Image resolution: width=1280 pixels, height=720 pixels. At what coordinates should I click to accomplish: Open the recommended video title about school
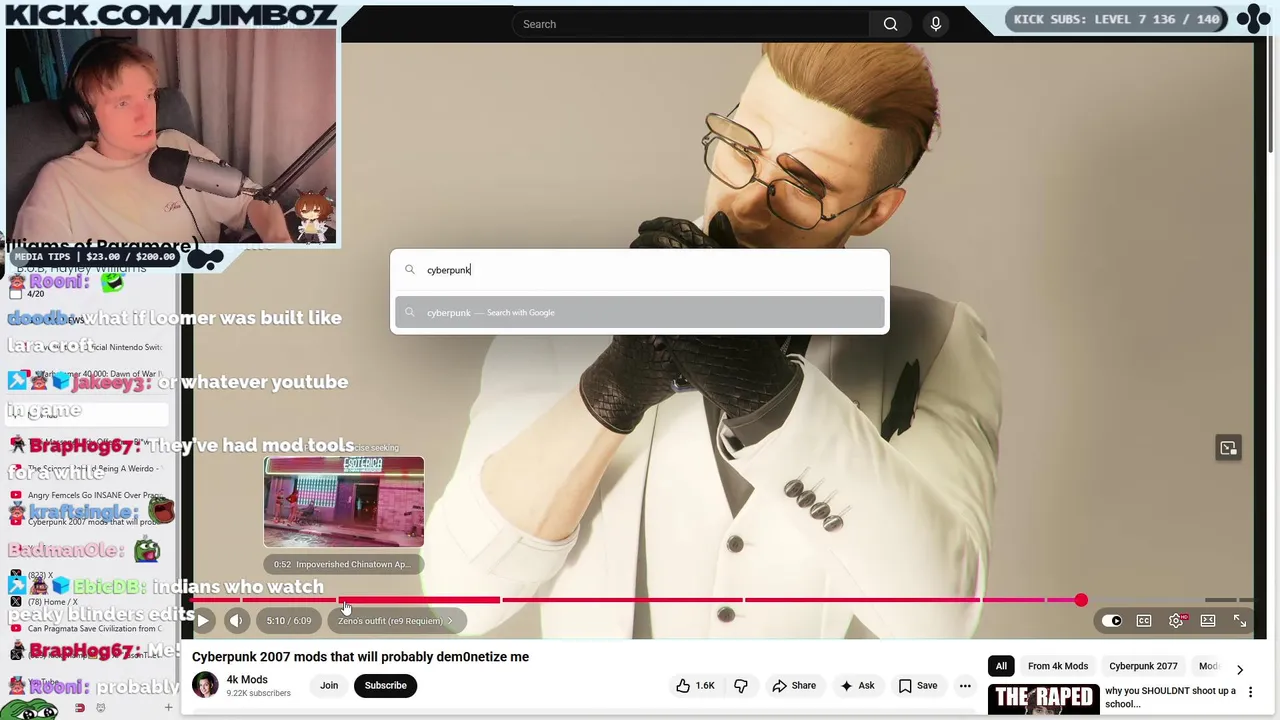point(1170,697)
